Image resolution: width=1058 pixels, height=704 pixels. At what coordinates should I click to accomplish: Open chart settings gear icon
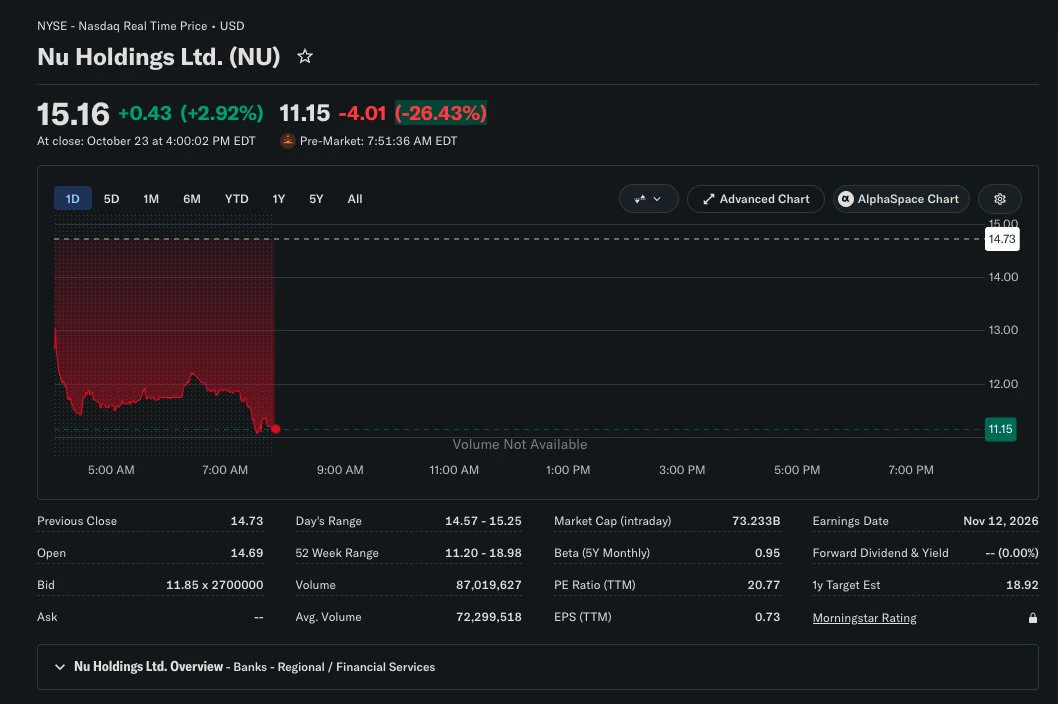[999, 199]
